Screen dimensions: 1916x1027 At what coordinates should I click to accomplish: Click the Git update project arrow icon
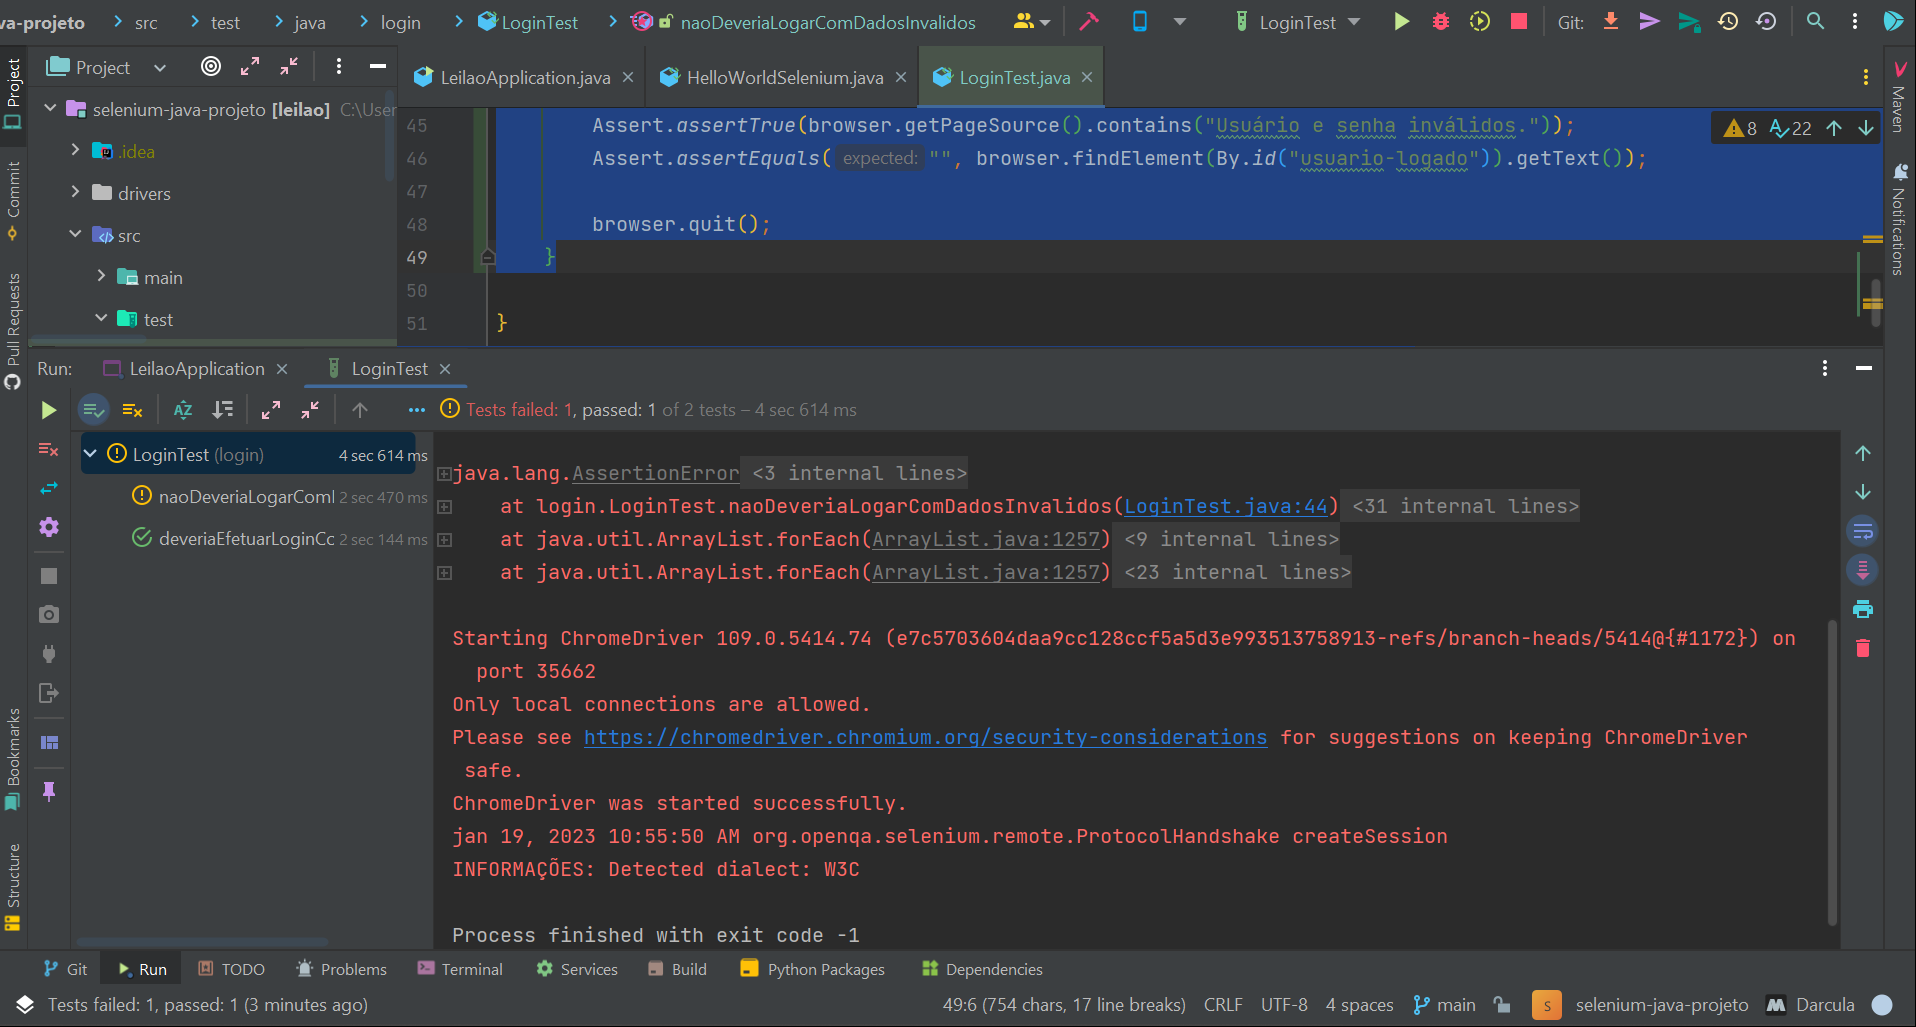pyautogui.click(x=1610, y=22)
